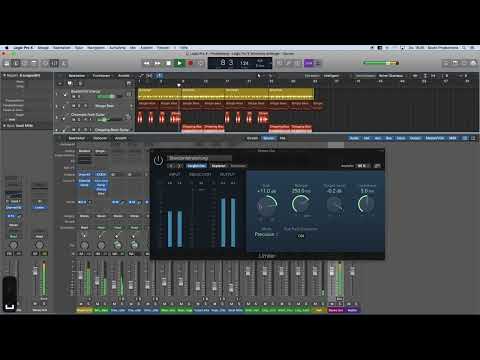This screenshot has width=480, height=360.
Task: Click the Fast Forward transport button
Action: pyautogui.click(x=158, y=63)
